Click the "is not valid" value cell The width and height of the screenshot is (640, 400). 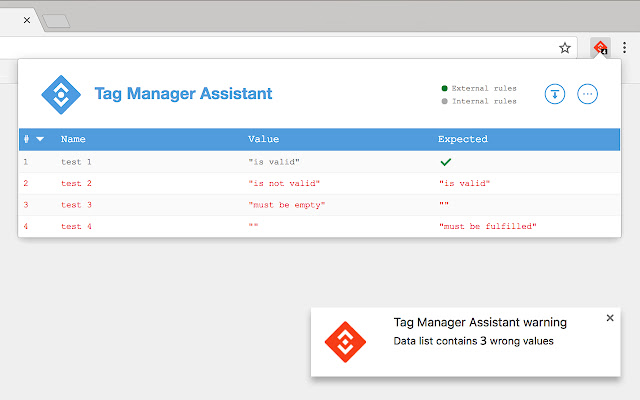coord(284,183)
